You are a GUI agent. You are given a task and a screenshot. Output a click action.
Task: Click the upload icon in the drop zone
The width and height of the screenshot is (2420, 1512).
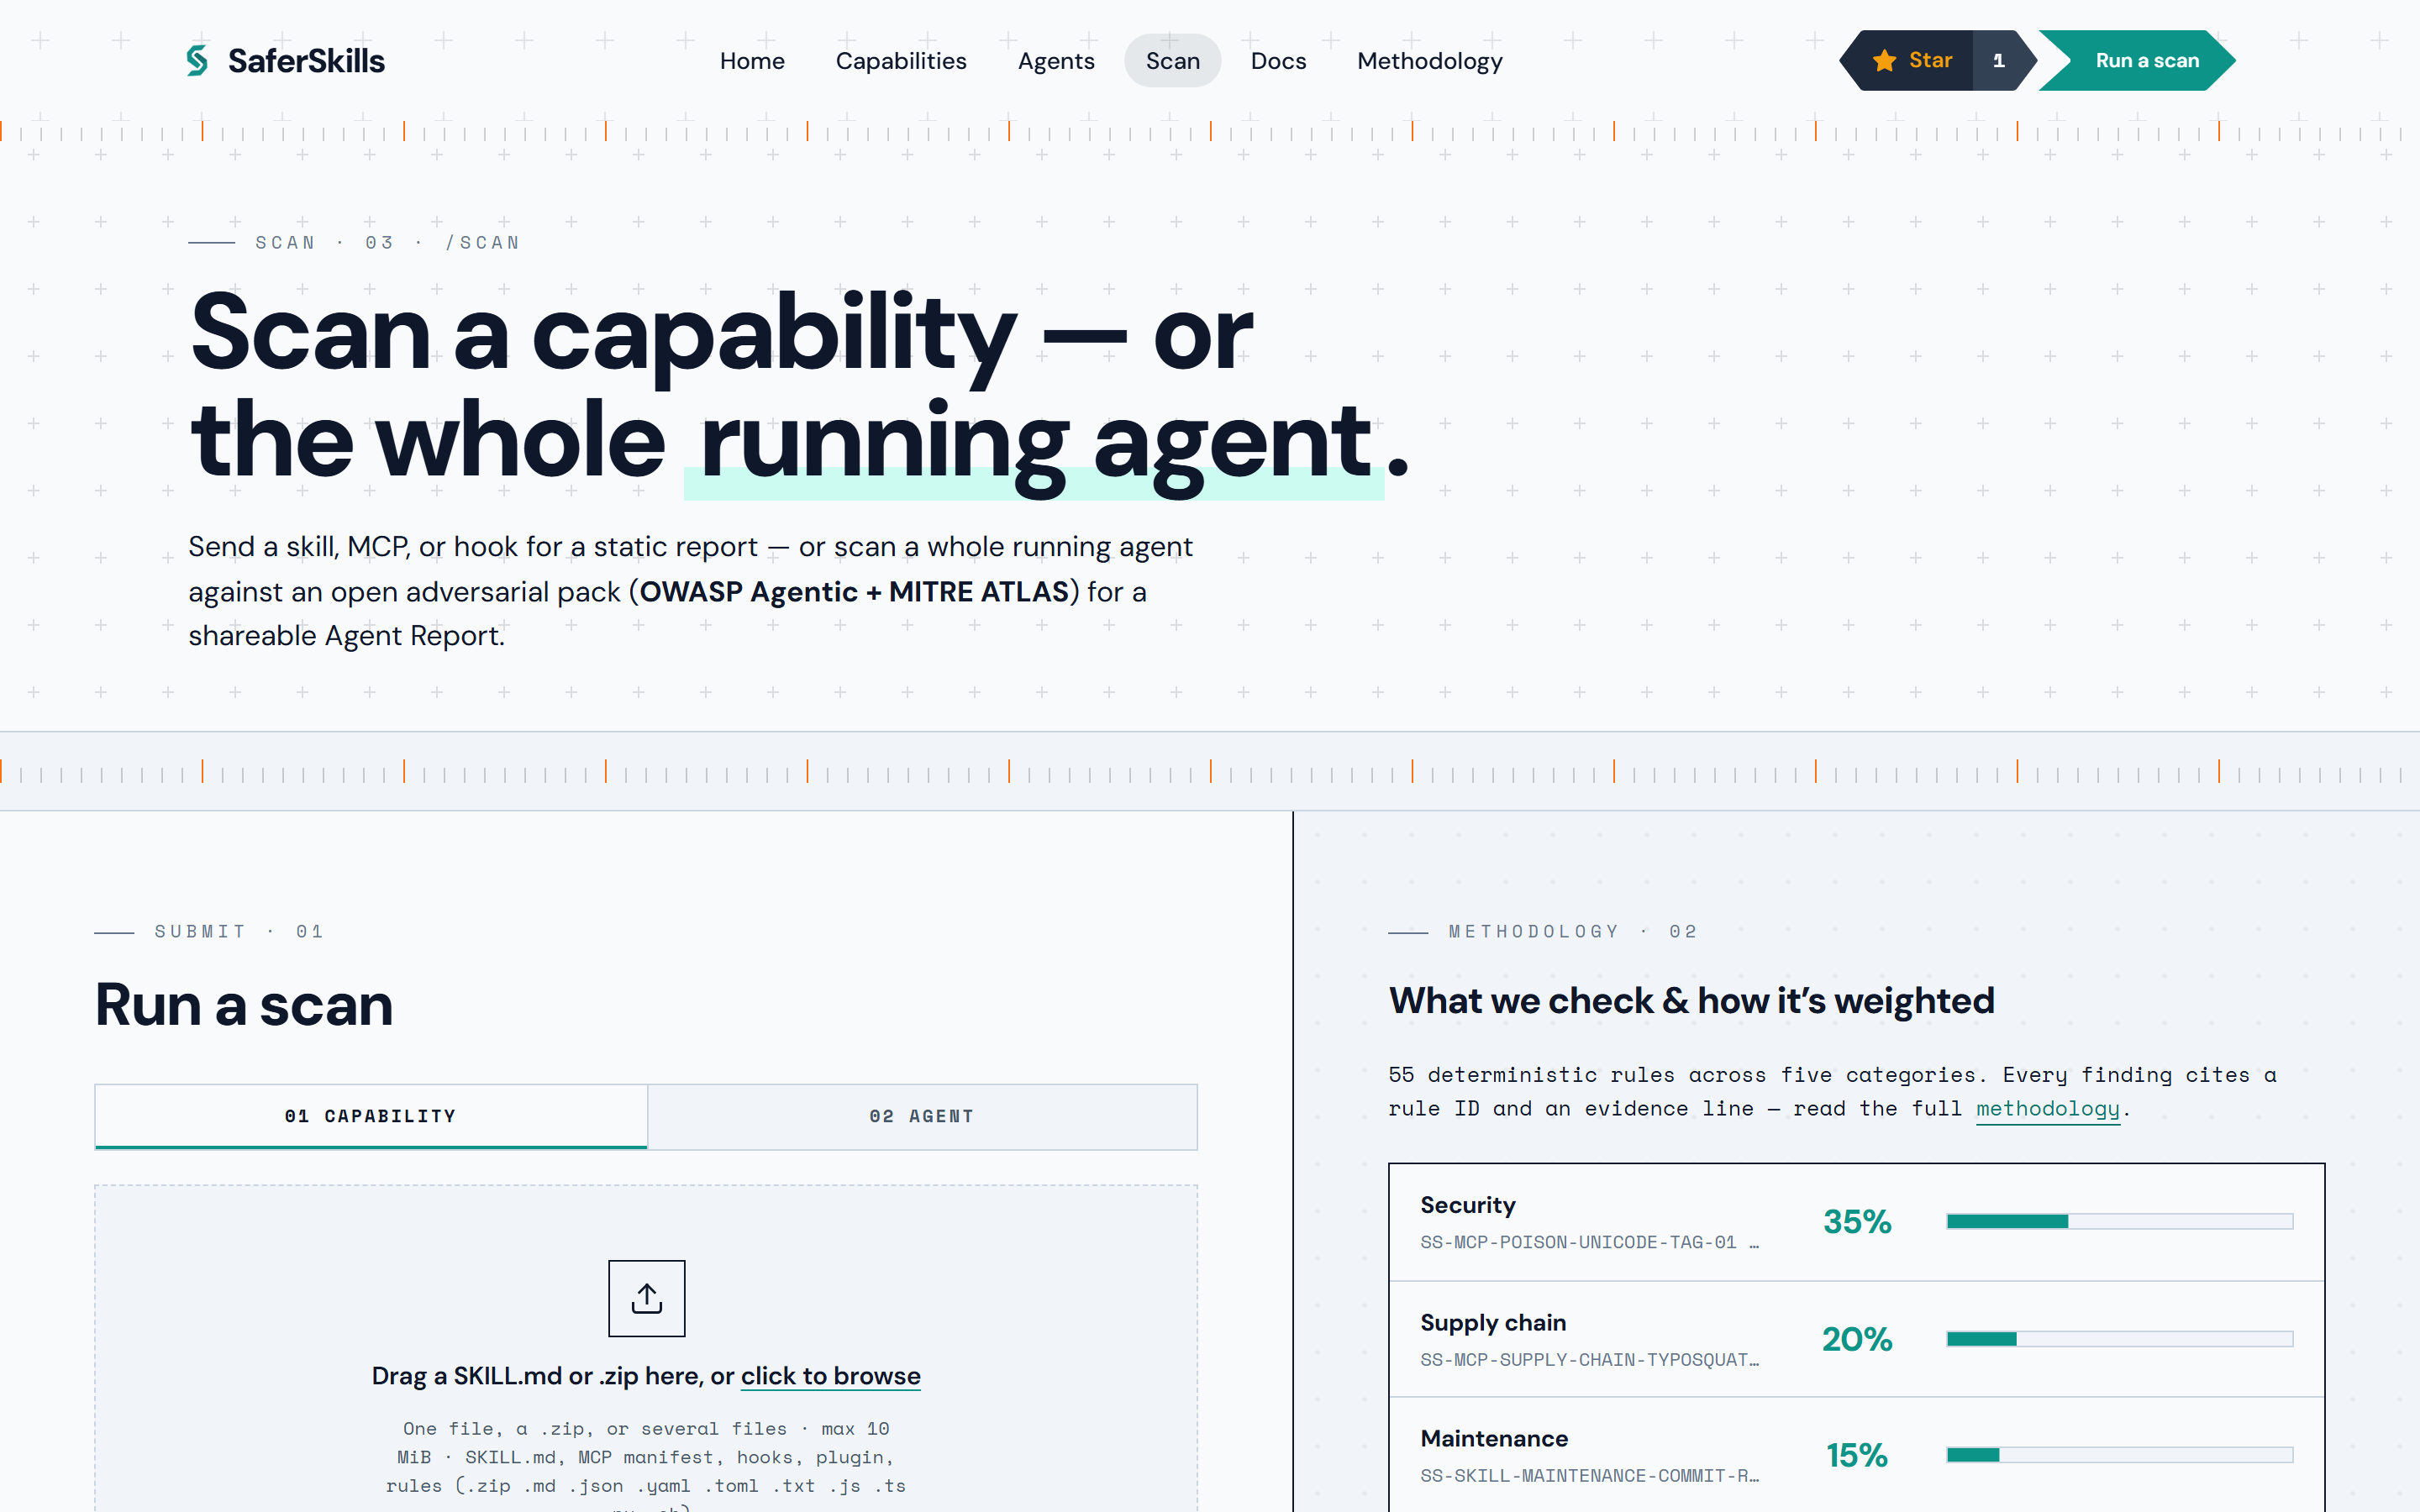pyautogui.click(x=647, y=1298)
